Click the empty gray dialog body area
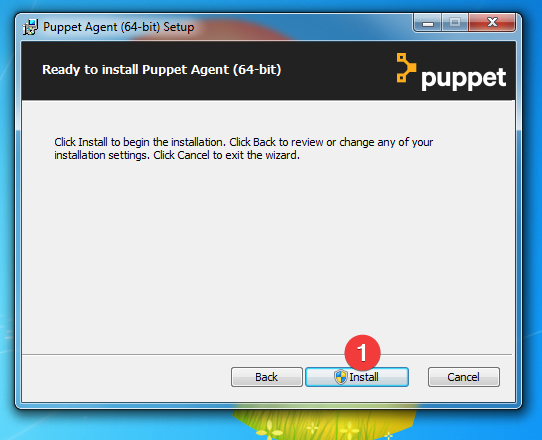Image resolution: width=542 pixels, height=440 pixels. tap(268, 256)
